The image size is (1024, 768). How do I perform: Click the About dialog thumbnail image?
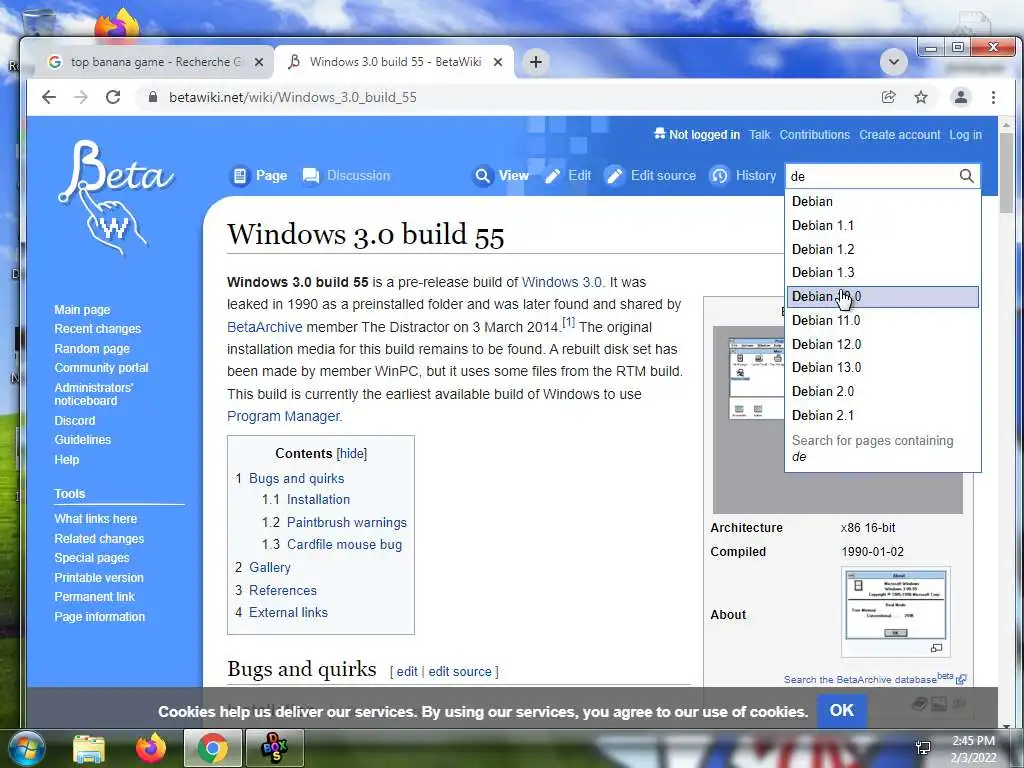895,605
